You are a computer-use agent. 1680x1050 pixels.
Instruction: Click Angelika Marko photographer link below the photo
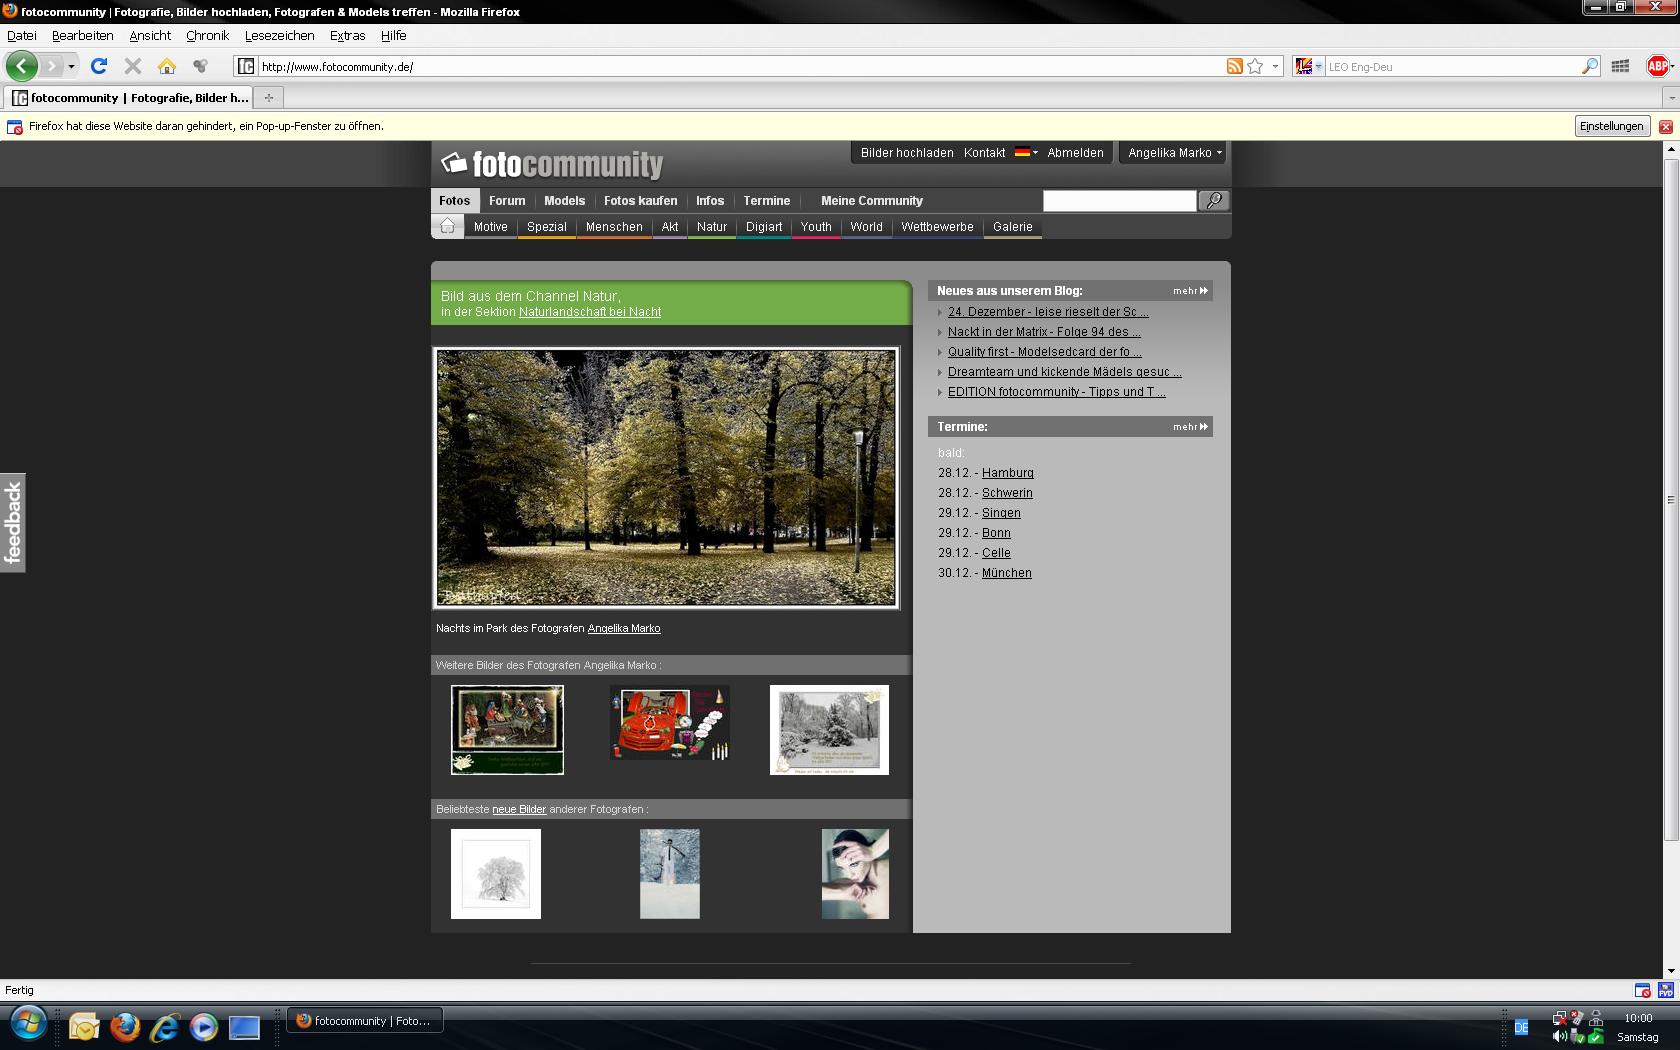(624, 629)
